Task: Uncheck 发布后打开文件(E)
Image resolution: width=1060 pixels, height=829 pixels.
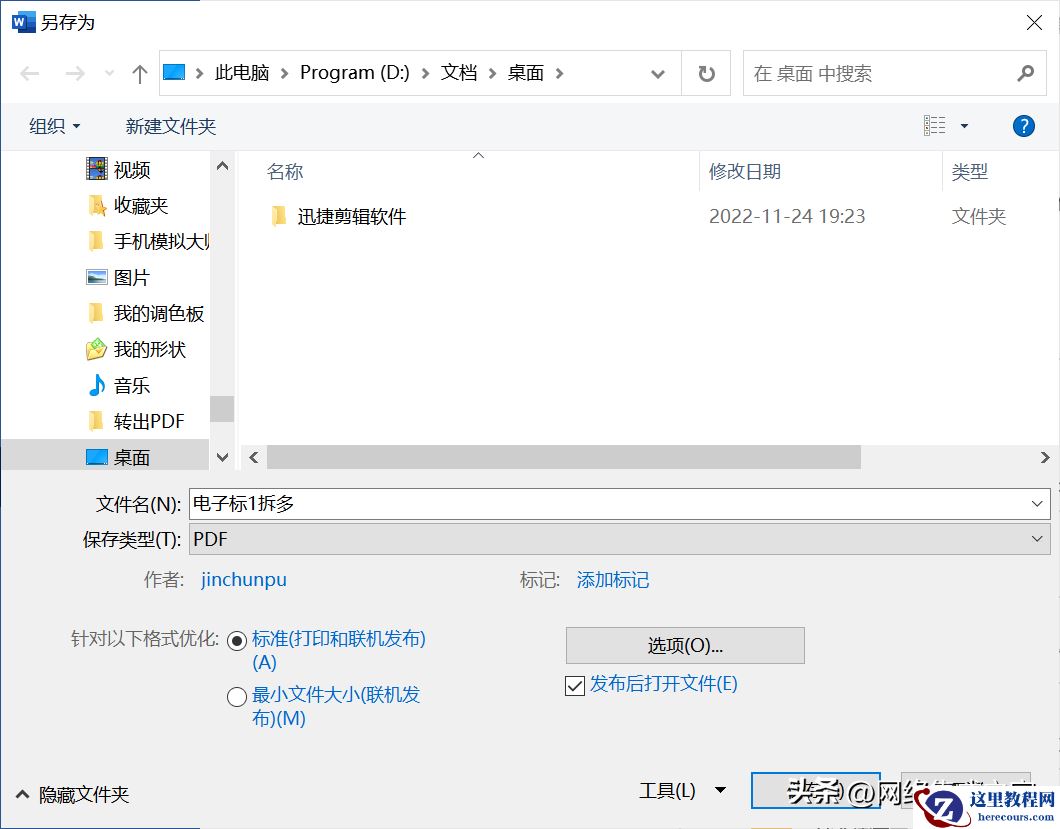Action: [574, 684]
